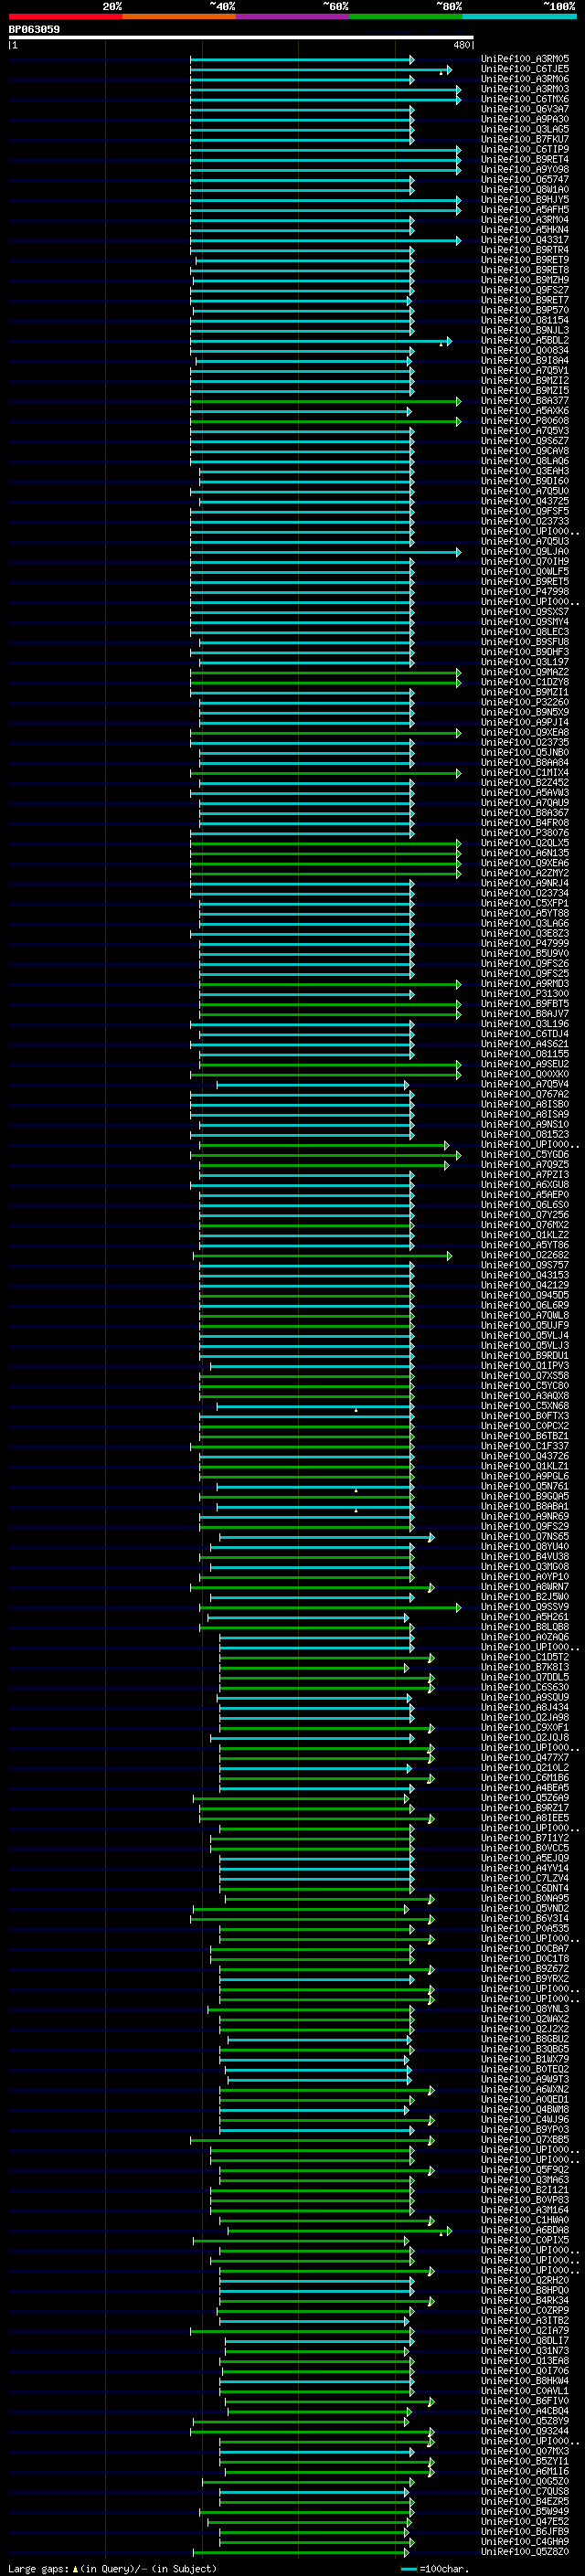Open the UniRef100_P32260 label
The height and width of the screenshot is (2576, 585).
coord(525,702)
